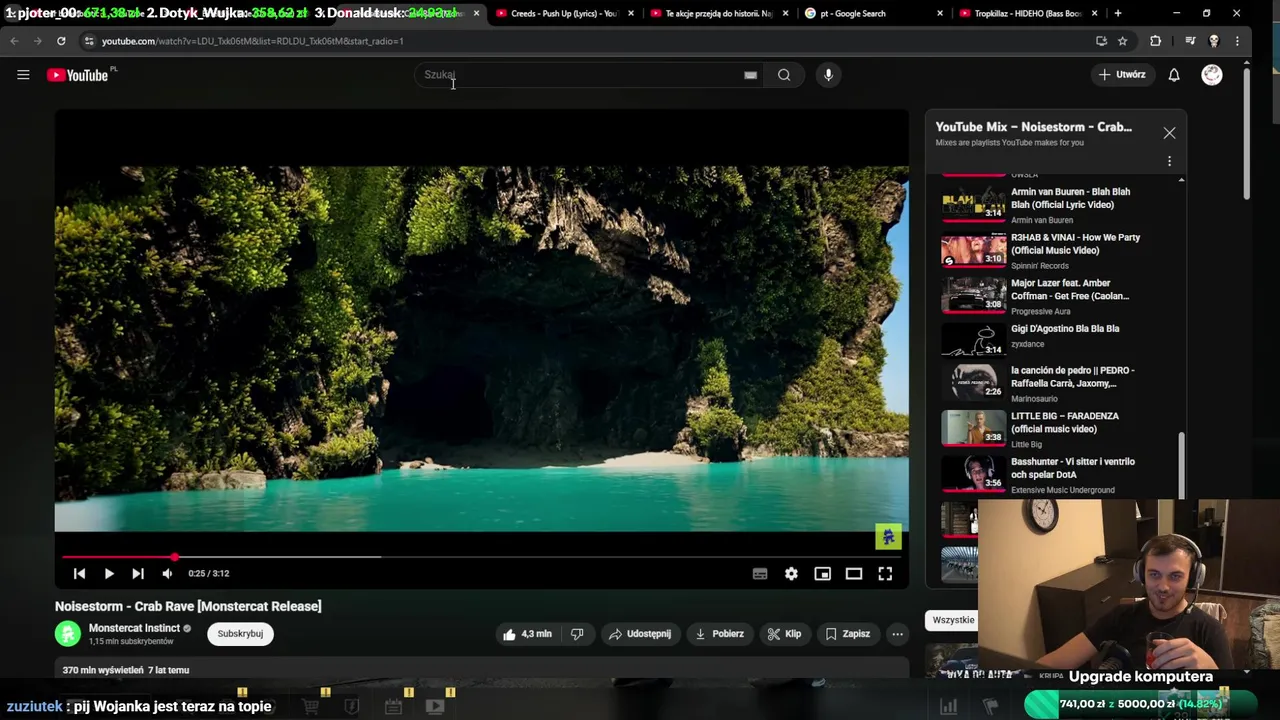Viewport: 1280px width, 720px height.
Task: Switch to theater mode view
Action: coord(854,574)
